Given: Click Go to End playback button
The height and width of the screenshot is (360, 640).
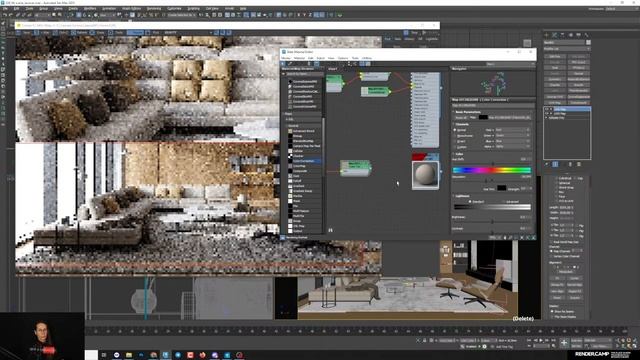Looking at the screenshot, I should click(553, 340).
